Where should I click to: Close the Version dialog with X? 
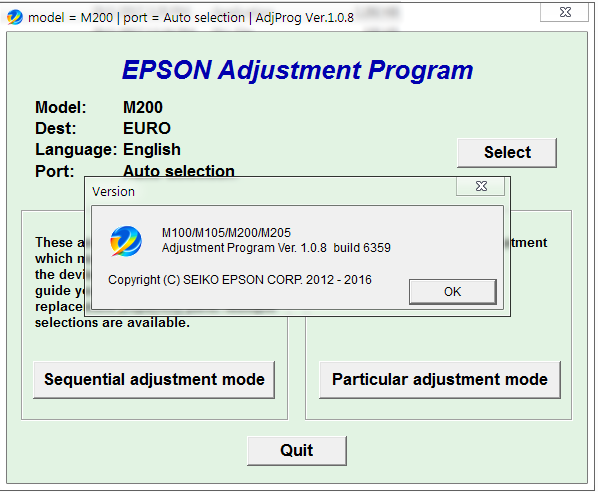[x=481, y=187]
